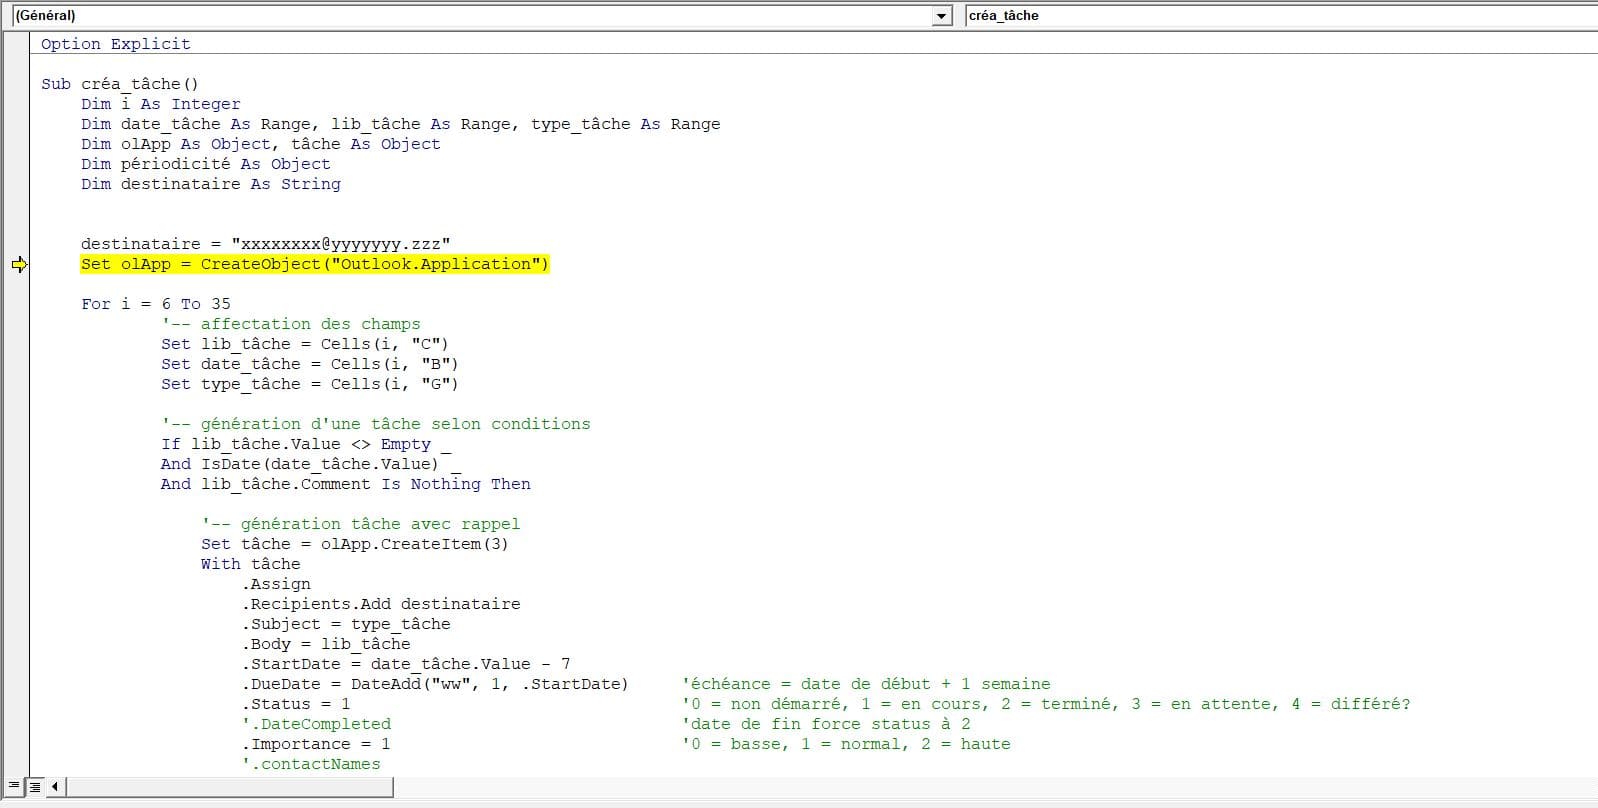
Task: Open the (Général) object dropdown arrow
Action: [941, 16]
